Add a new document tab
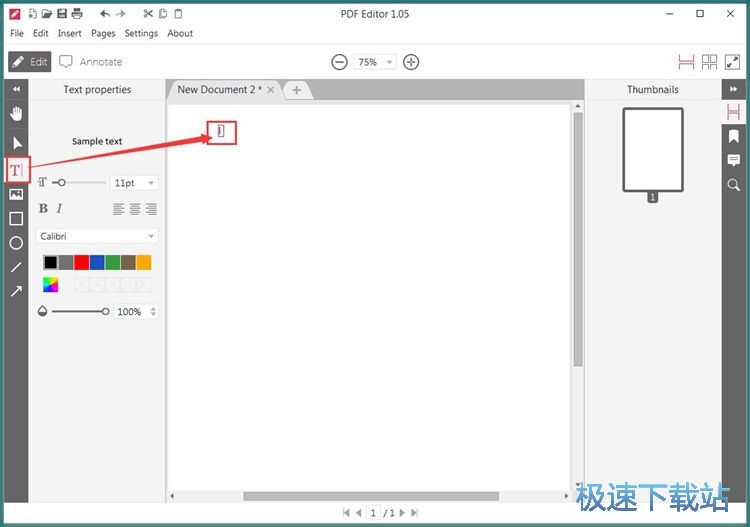The image size is (750, 527). coord(297,90)
